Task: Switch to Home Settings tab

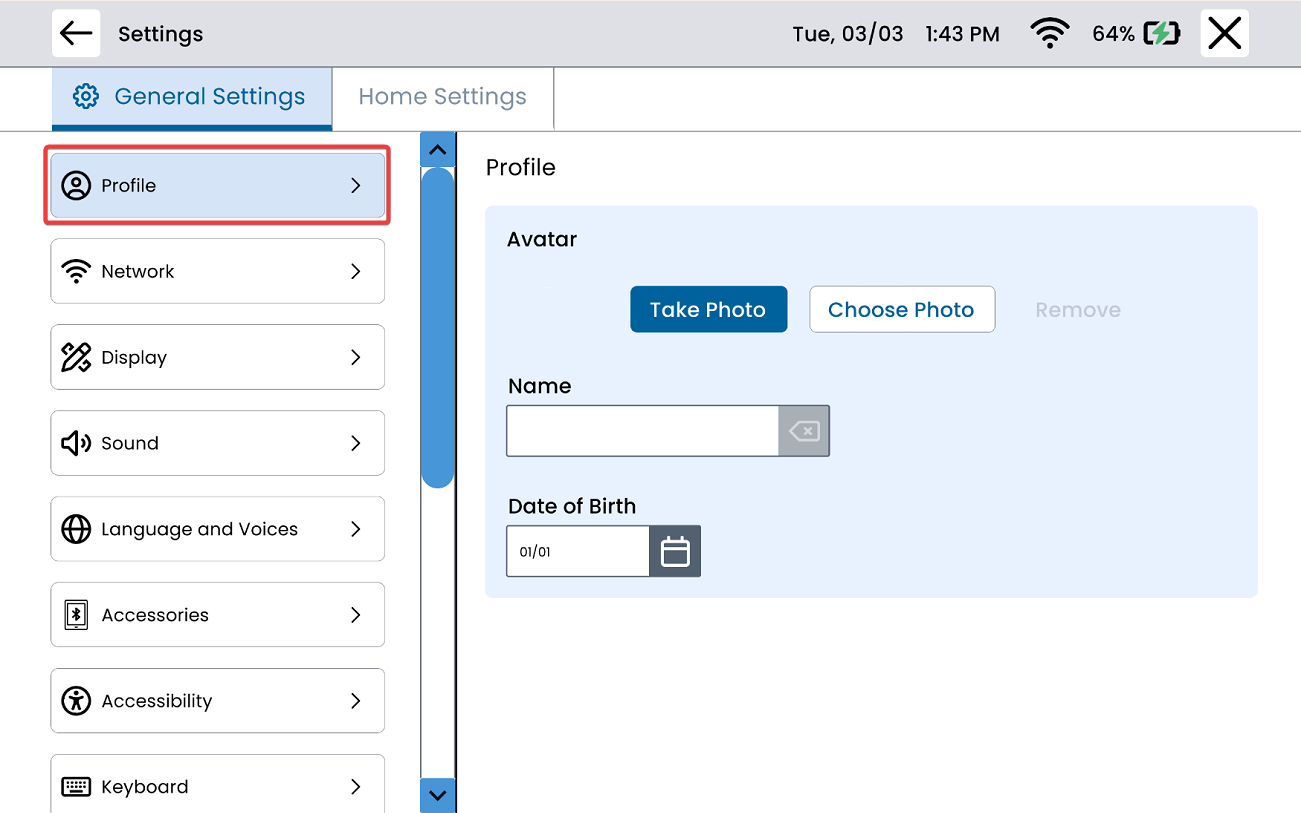Action: pos(442,97)
